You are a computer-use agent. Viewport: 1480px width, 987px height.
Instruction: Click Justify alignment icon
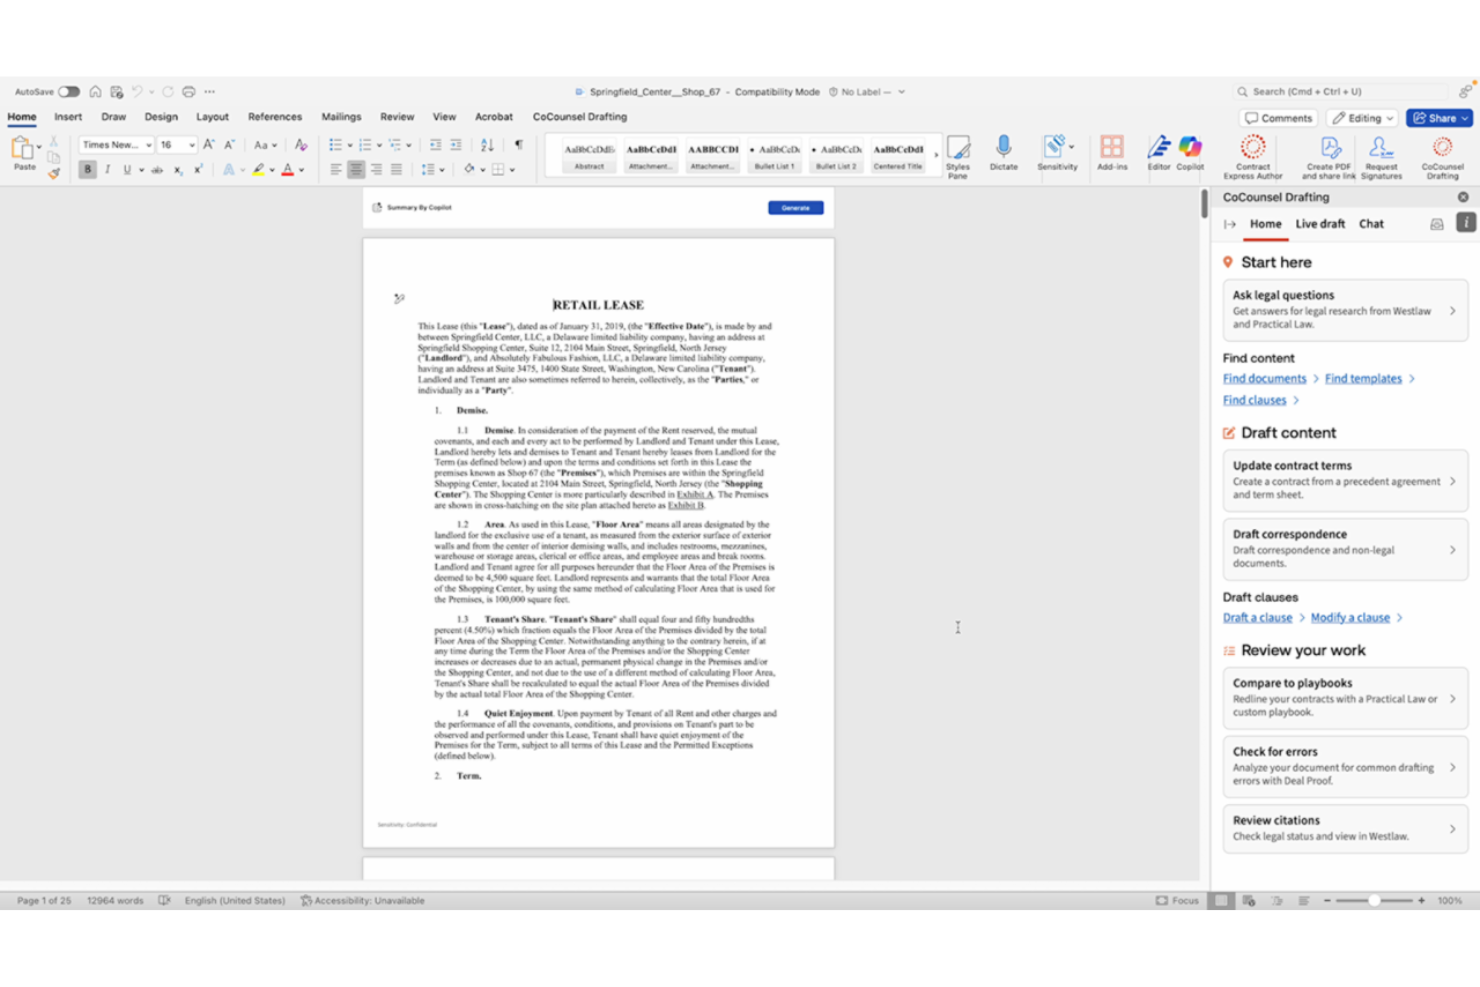tap(396, 170)
